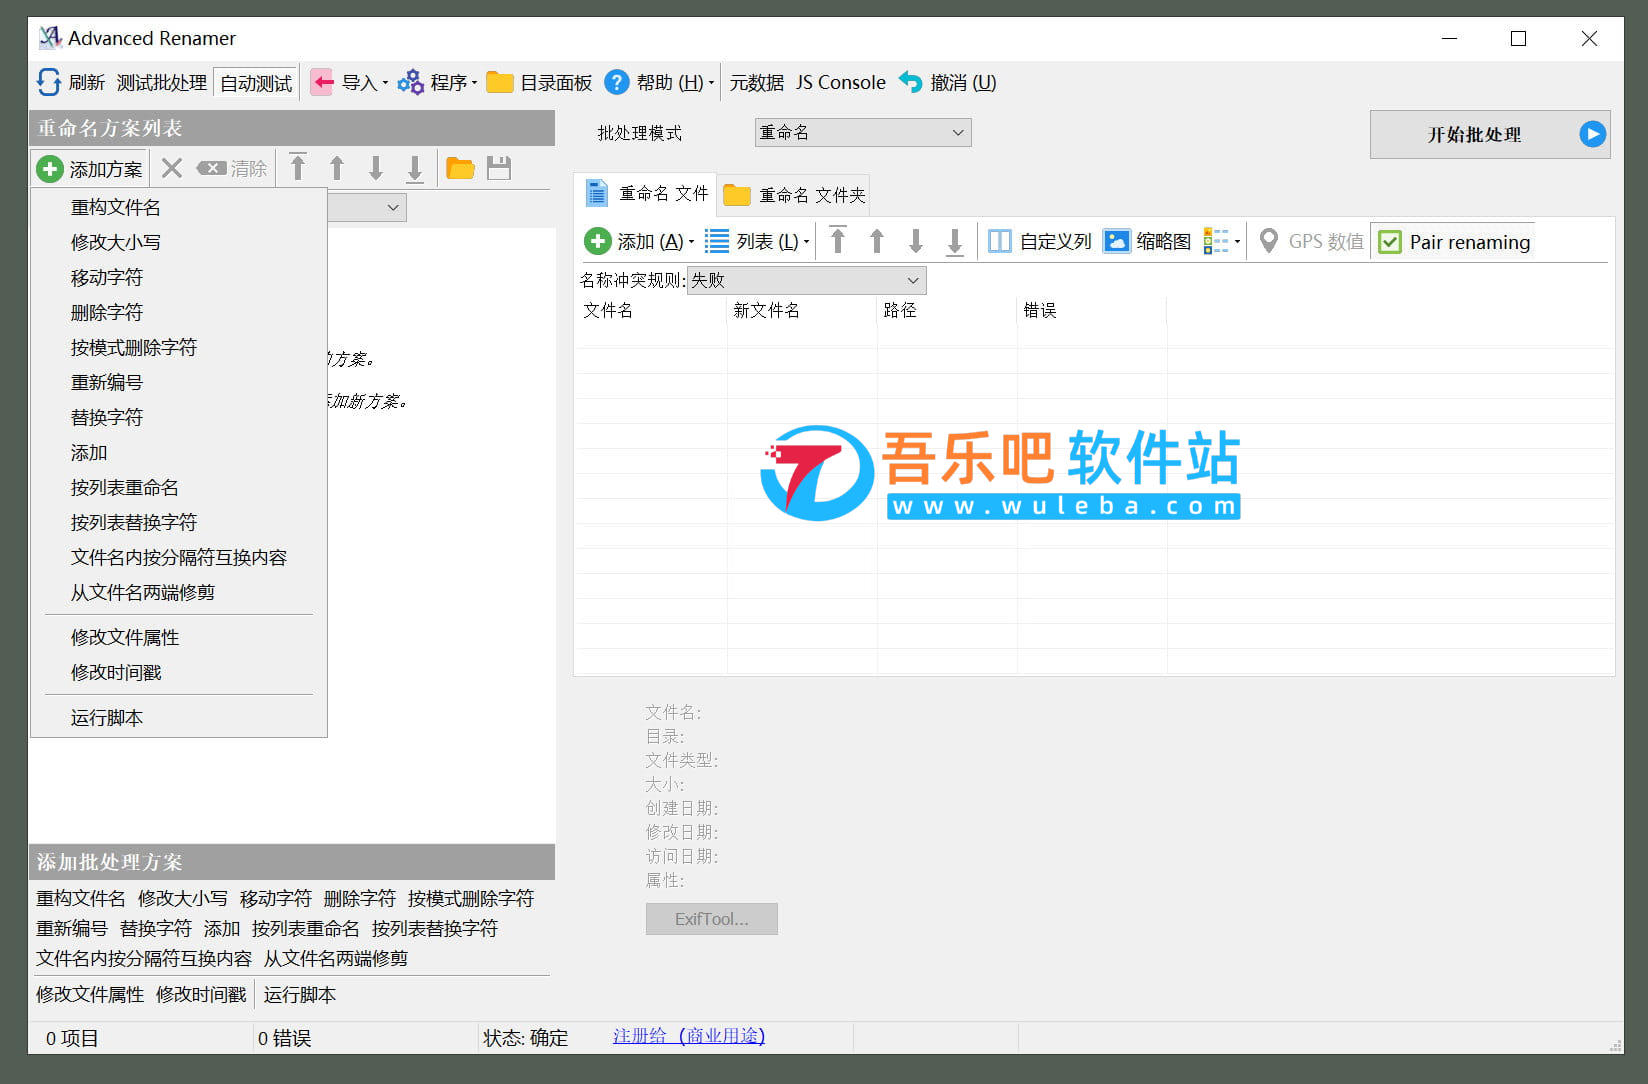Open the 程序 gears icon menu
This screenshot has height=1084, width=1648.
410,82
